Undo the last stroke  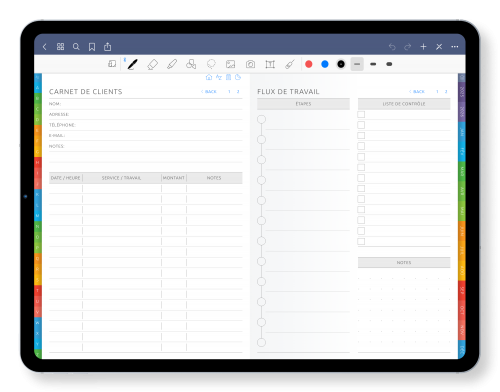[392, 47]
